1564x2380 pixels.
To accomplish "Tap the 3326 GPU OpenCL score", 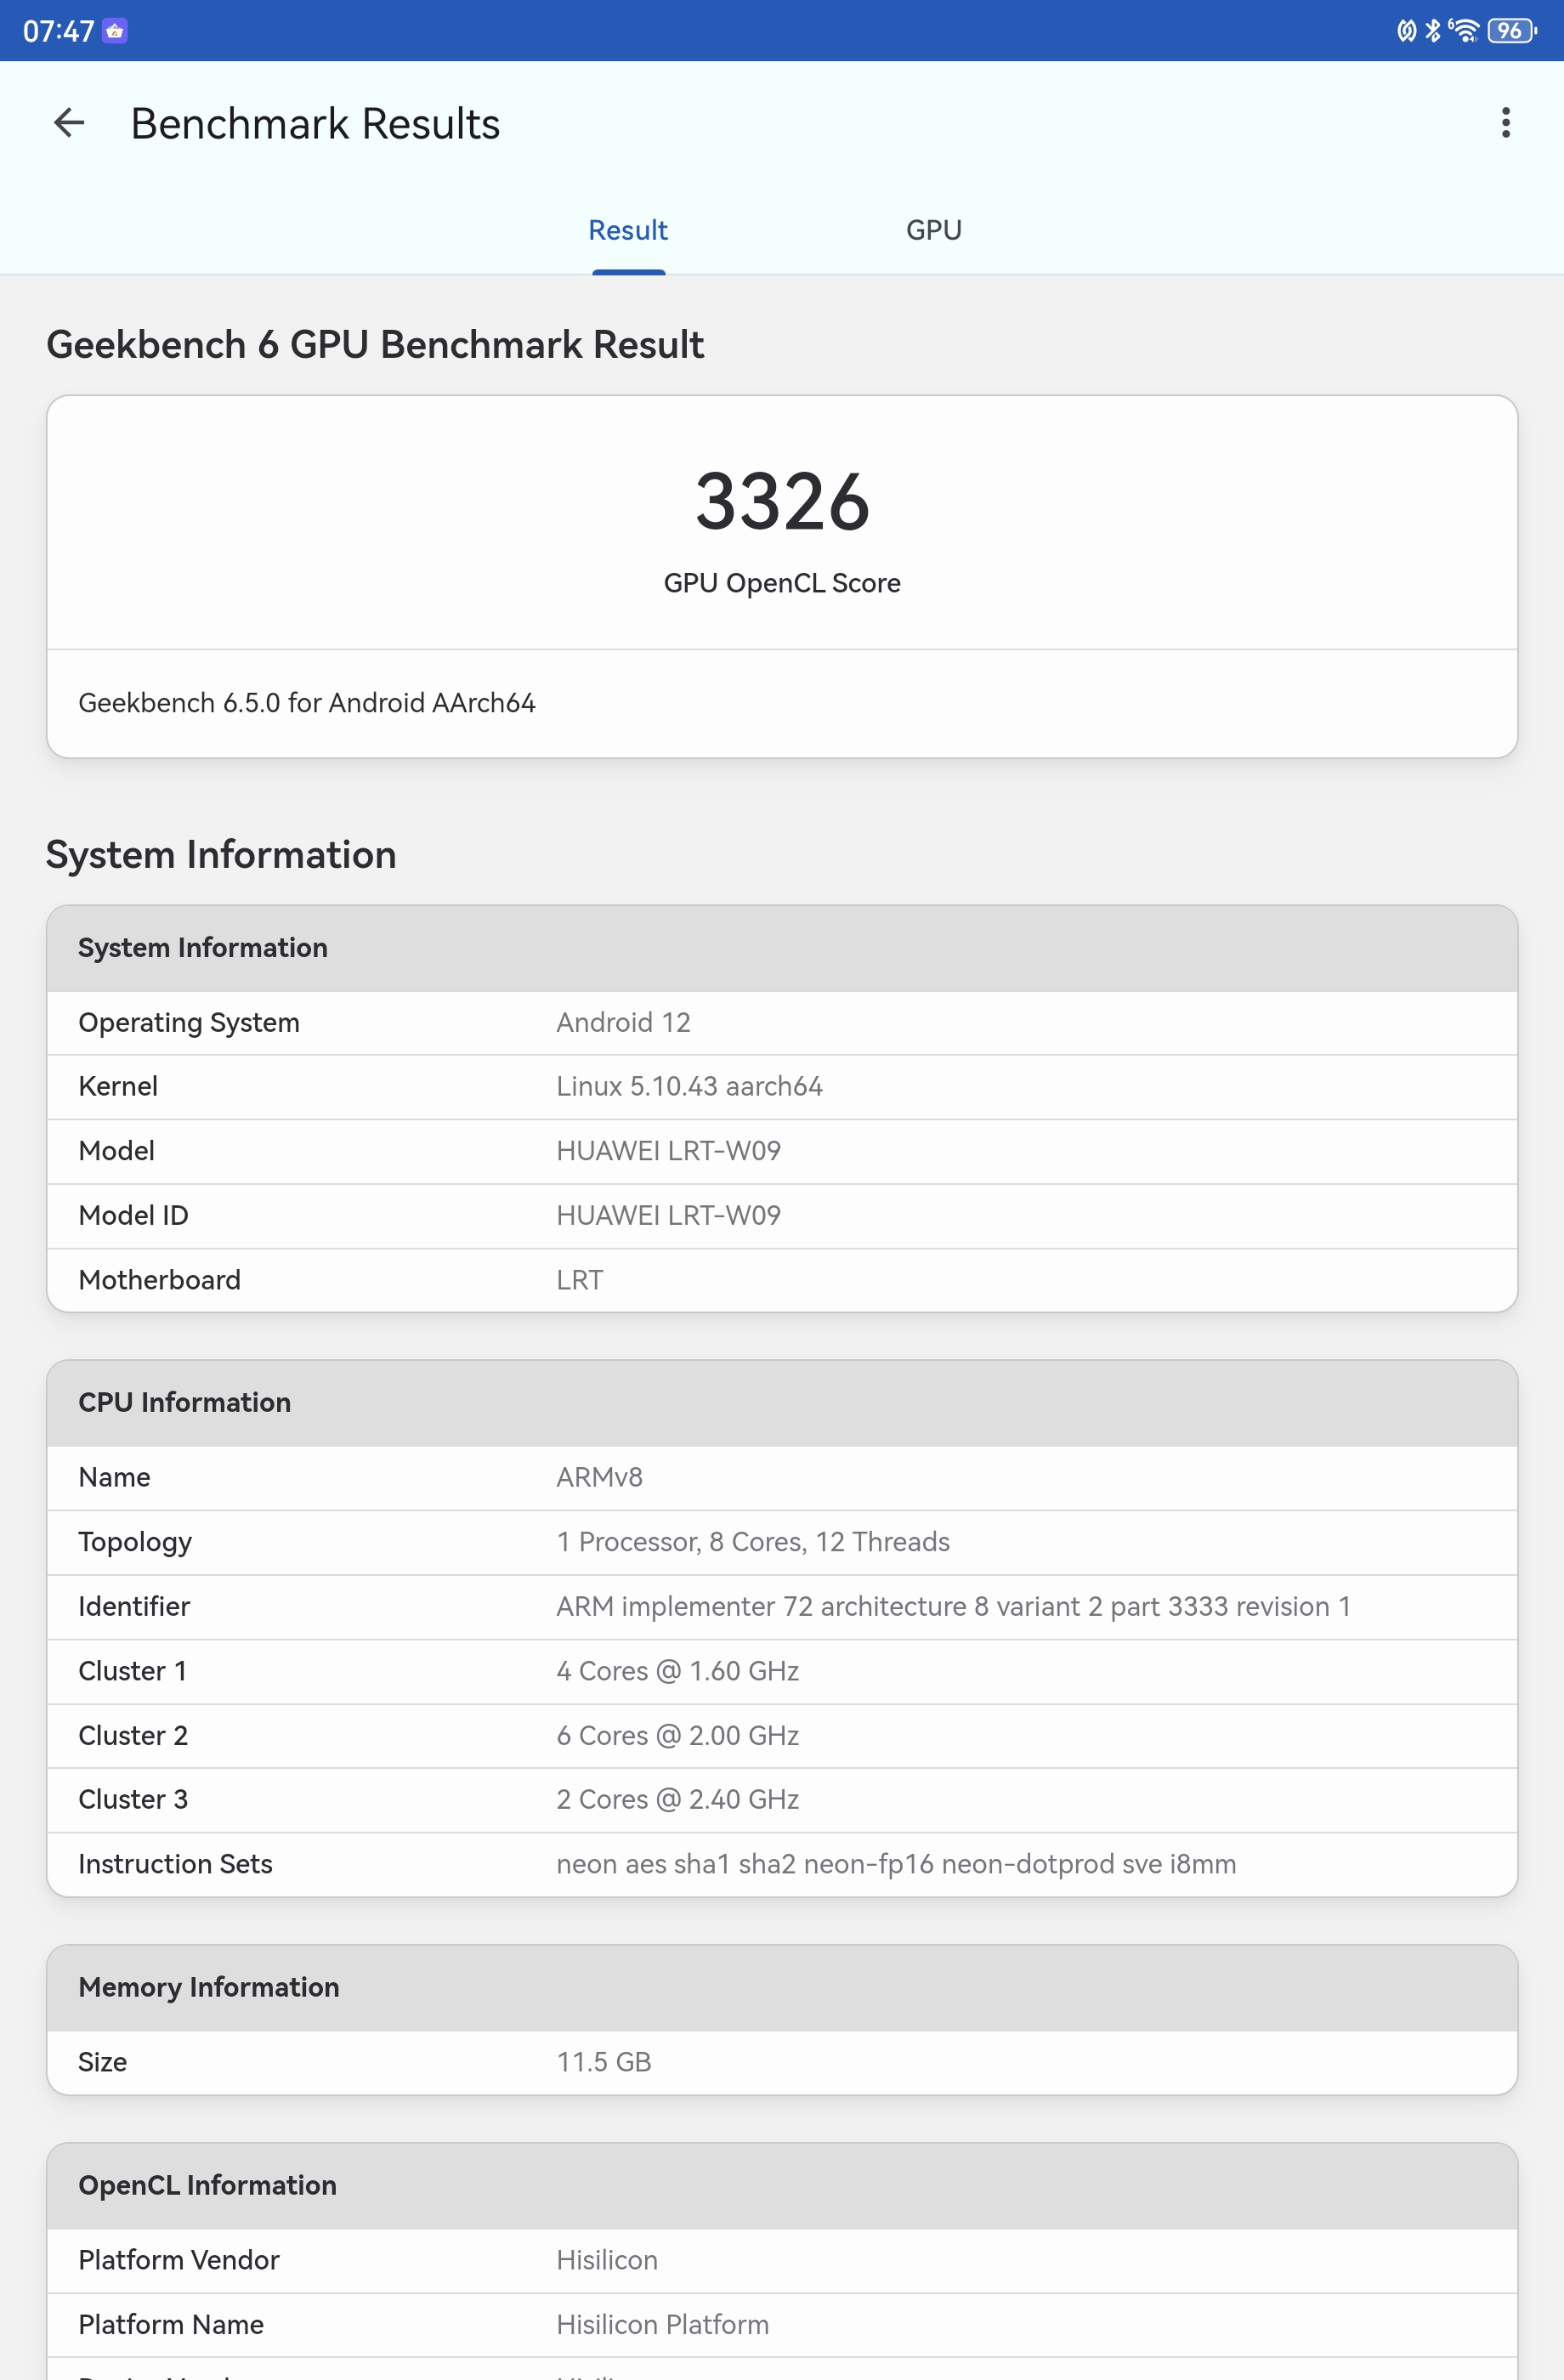I will click(x=782, y=502).
